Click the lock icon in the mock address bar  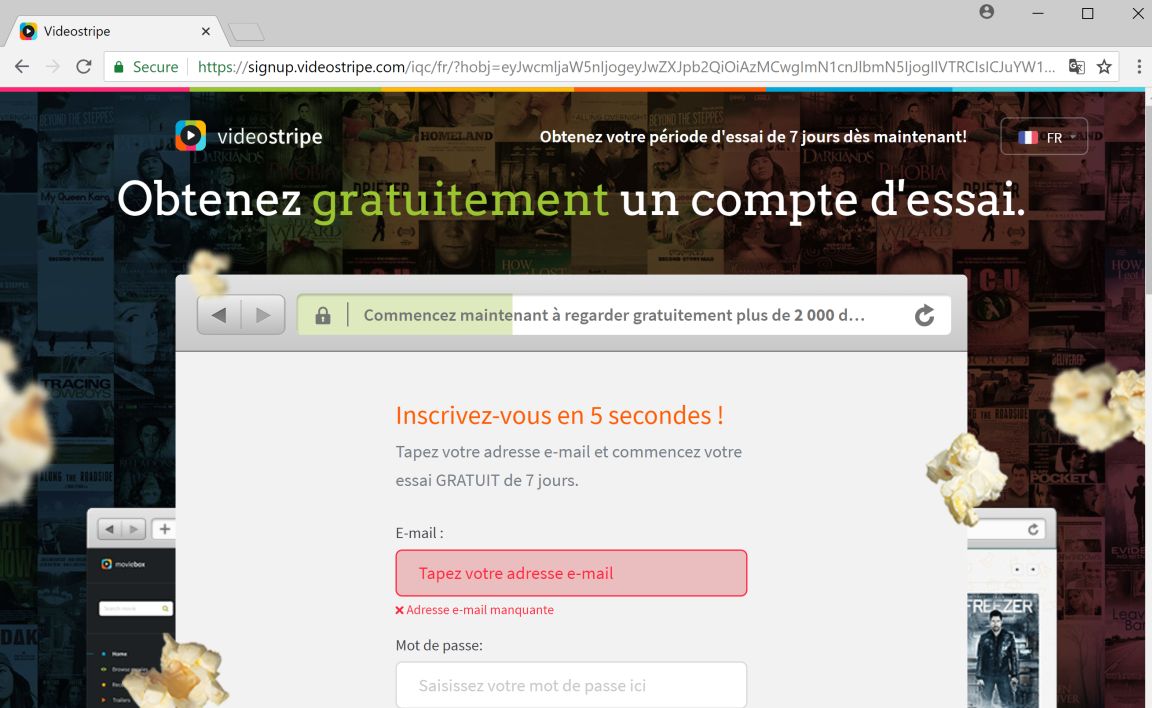pos(323,316)
